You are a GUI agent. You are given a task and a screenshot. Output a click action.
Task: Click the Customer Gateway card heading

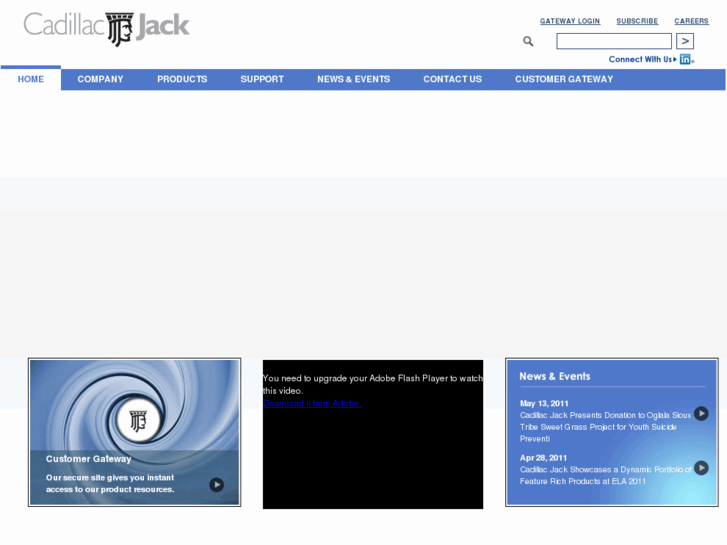point(89,459)
